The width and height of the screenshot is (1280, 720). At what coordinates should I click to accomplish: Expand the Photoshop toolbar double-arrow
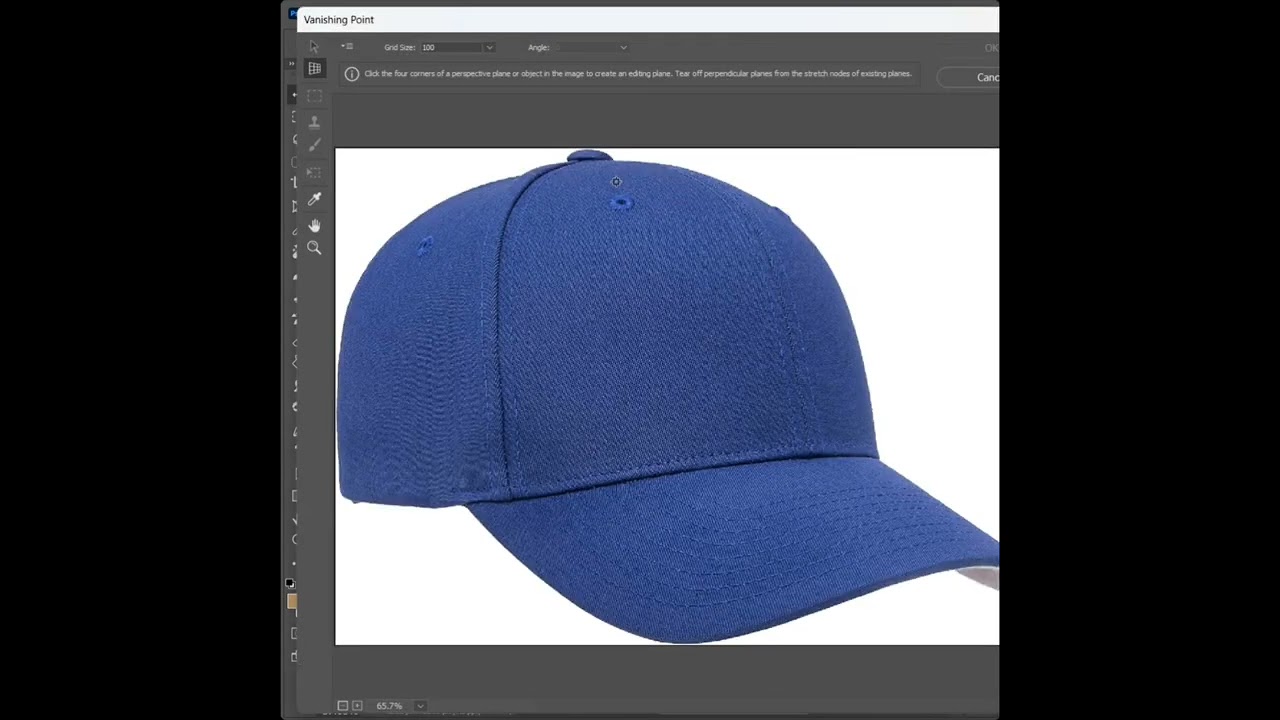pos(292,64)
